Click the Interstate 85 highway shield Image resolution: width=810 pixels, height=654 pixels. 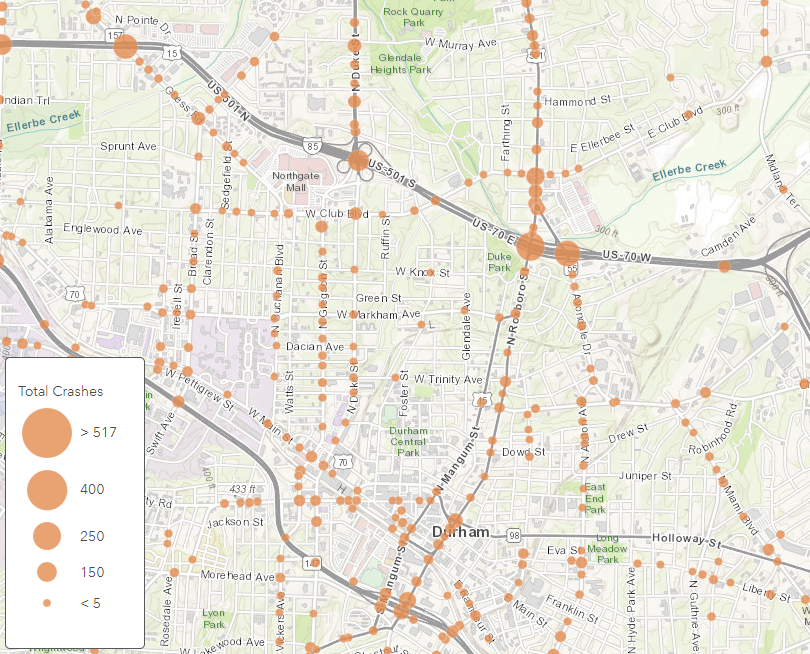pyautogui.click(x=313, y=146)
